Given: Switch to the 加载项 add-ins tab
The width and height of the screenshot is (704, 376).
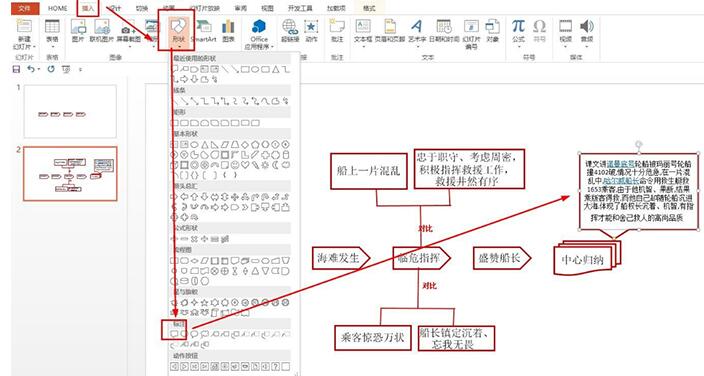Looking at the screenshot, I should (336, 8).
